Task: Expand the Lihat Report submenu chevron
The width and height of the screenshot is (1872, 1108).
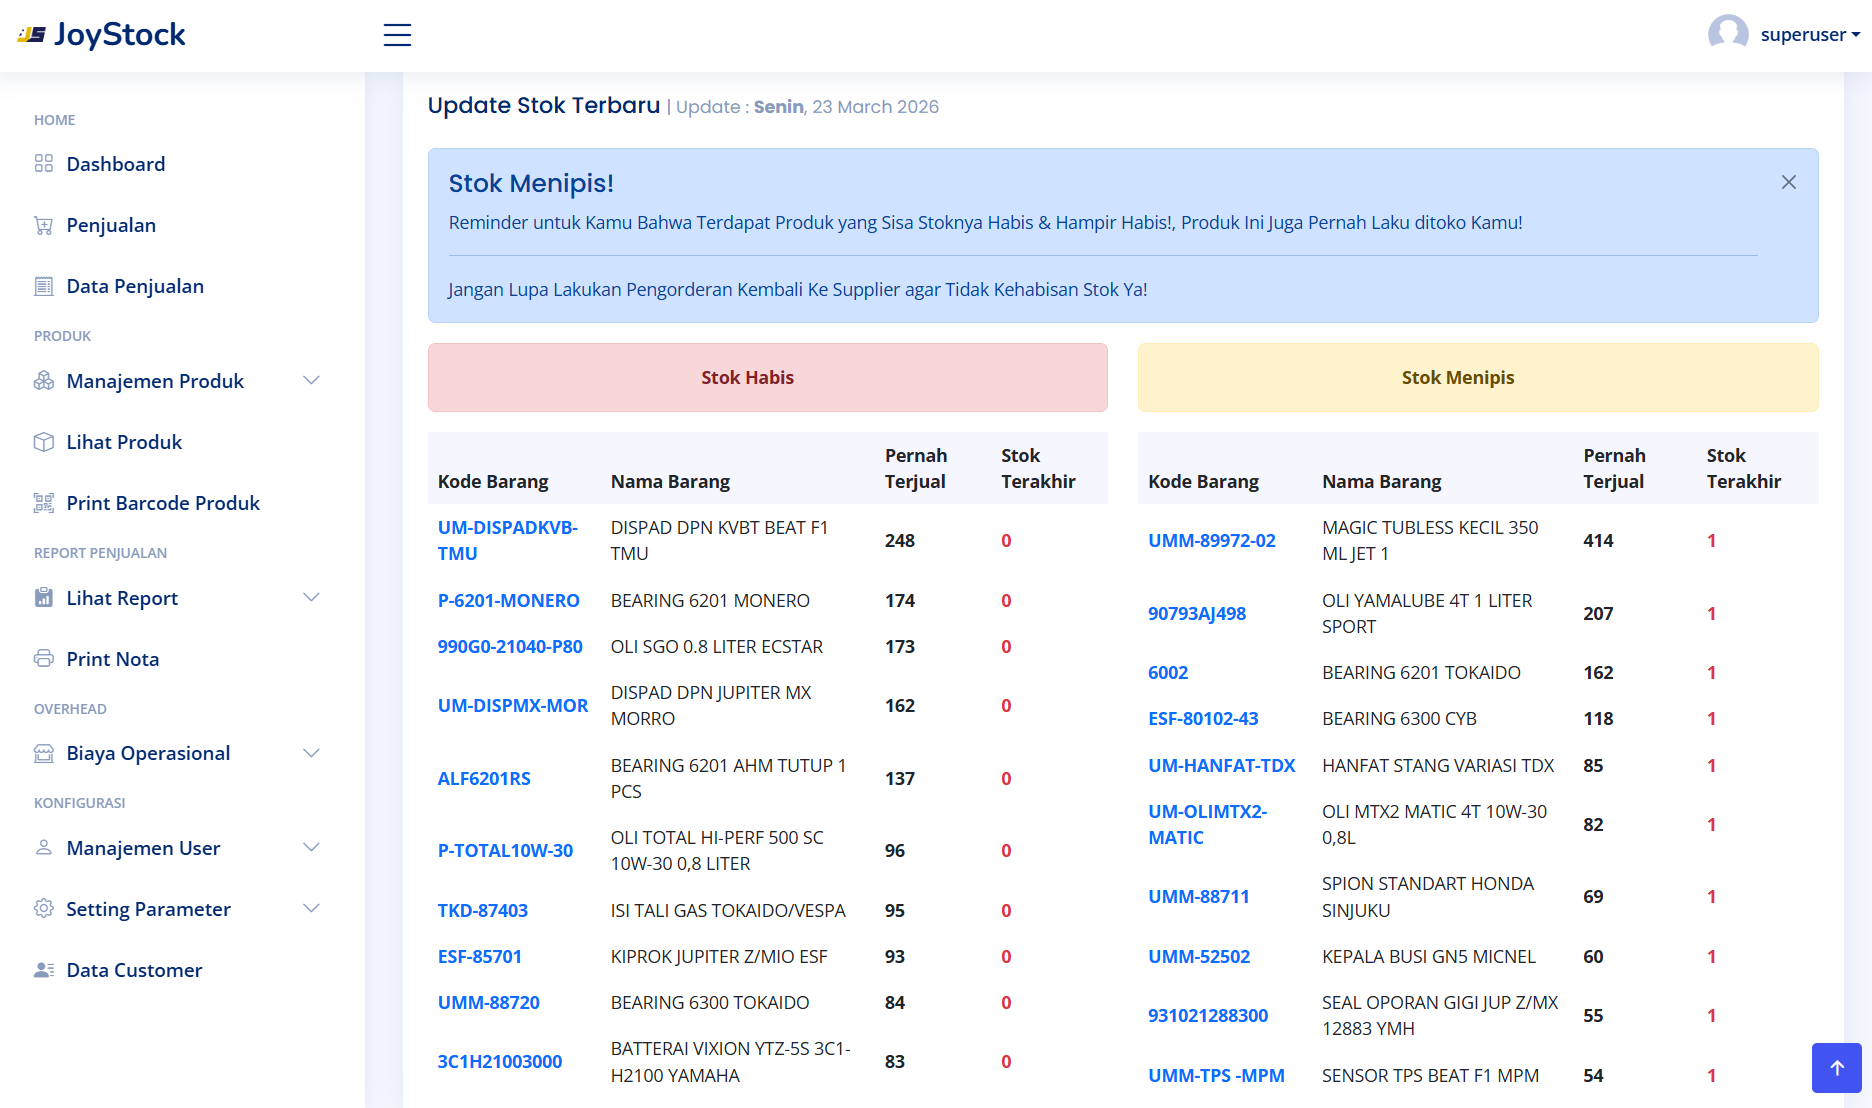Action: click(x=311, y=598)
